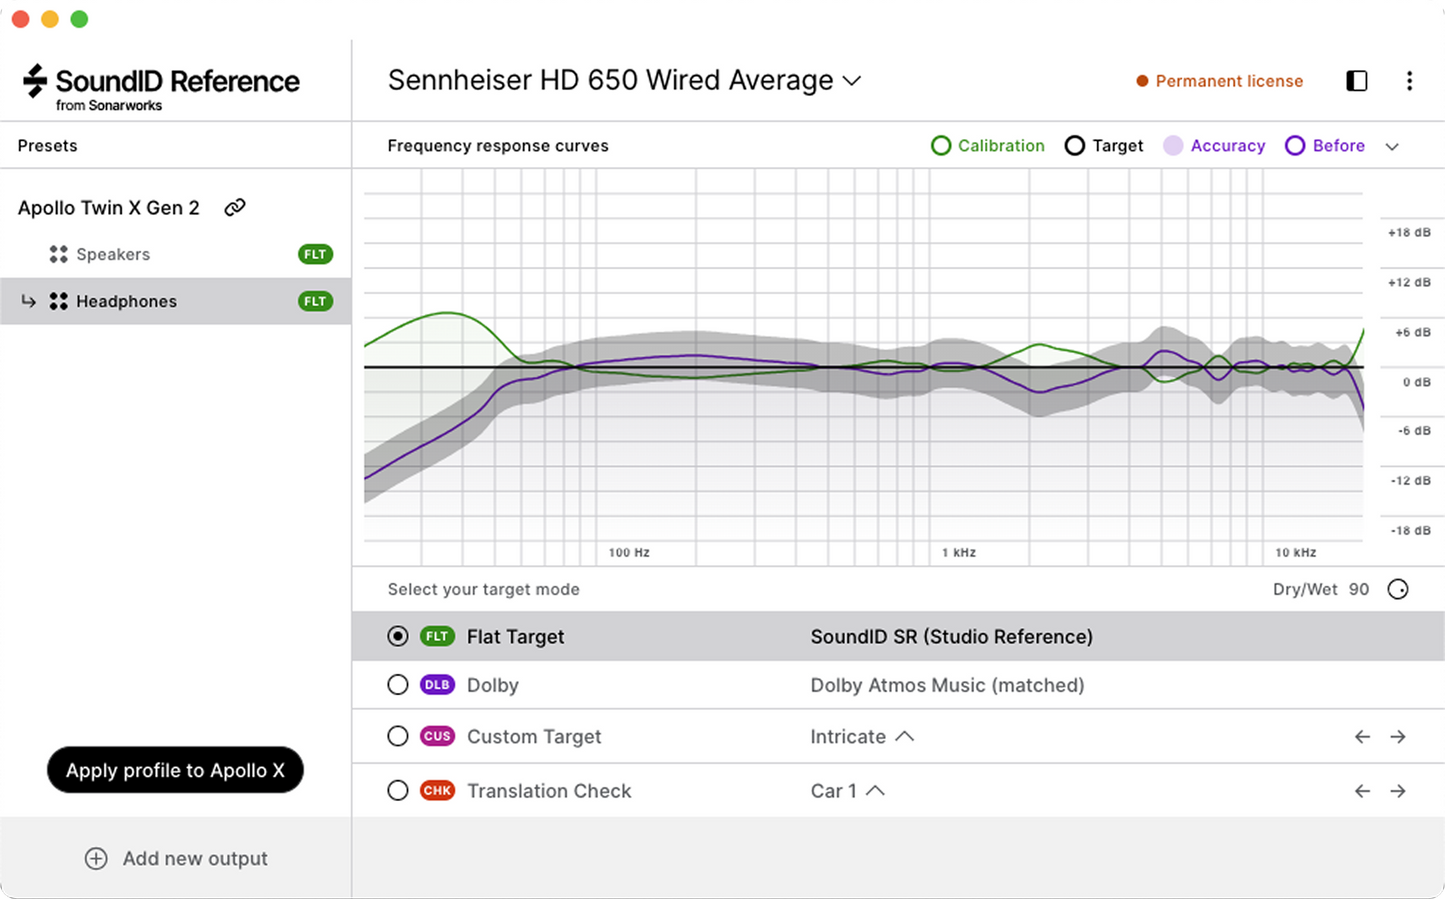Click the link icon beside Apollo Twin X Gen 2
The width and height of the screenshot is (1445, 899).
pyautogui.click(x=235, y=207)
